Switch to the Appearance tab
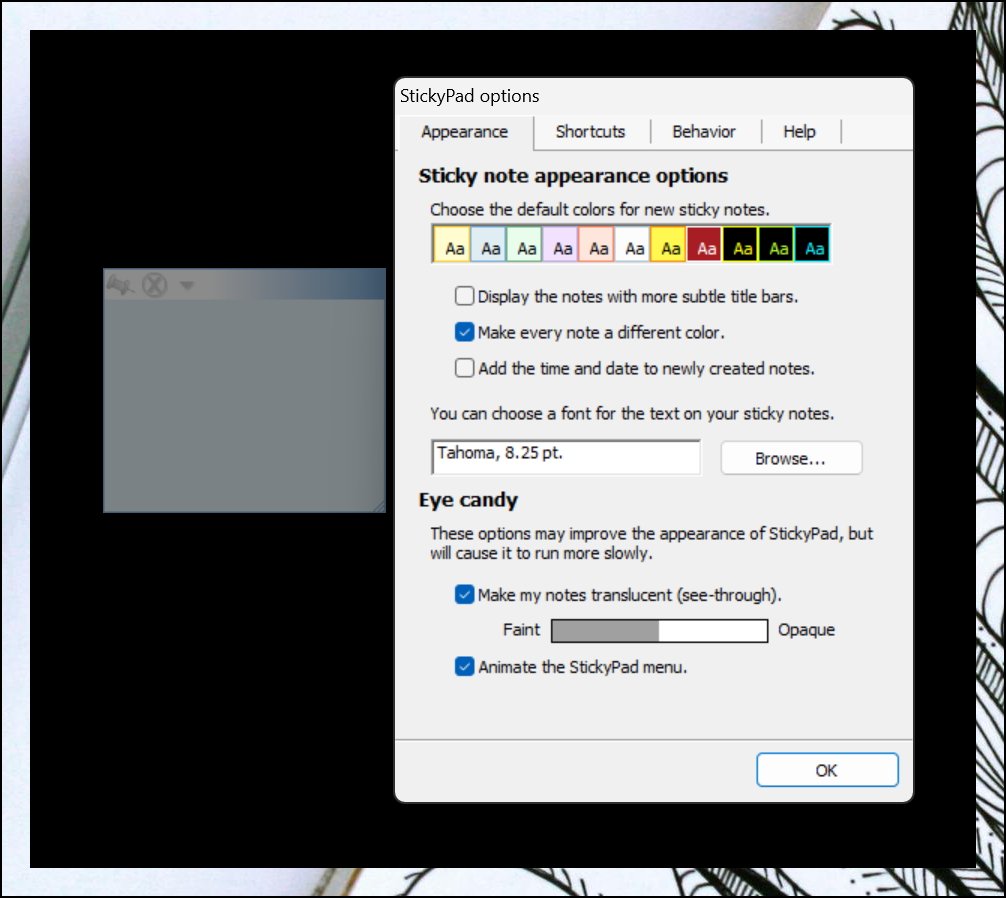This screenshot has height=898, width=1006. click(x=465, y=132)
